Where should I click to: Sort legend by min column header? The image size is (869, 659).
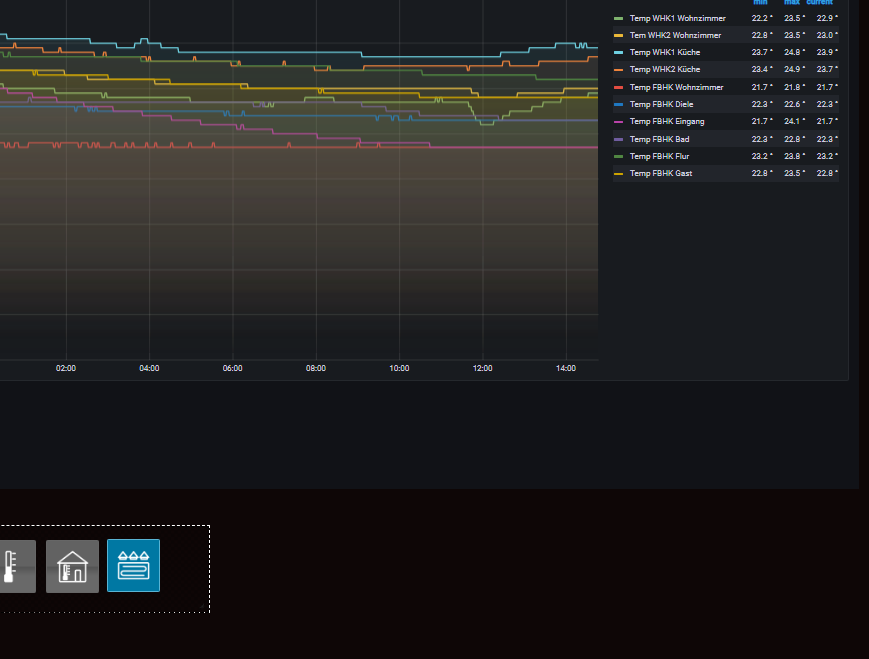click(760, 2)
